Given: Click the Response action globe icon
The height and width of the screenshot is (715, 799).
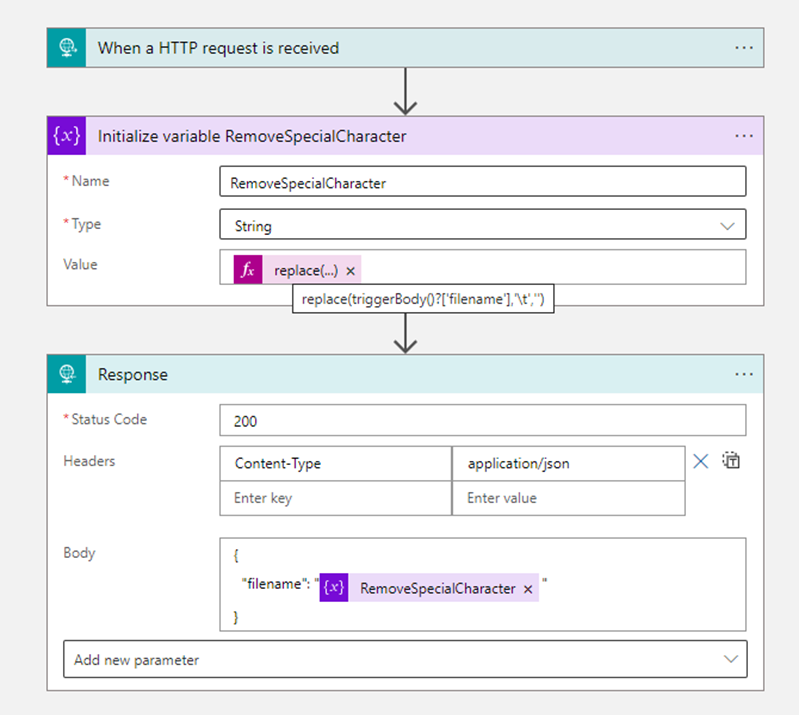Looking at the screenshot, I should [x=67, y=374].
